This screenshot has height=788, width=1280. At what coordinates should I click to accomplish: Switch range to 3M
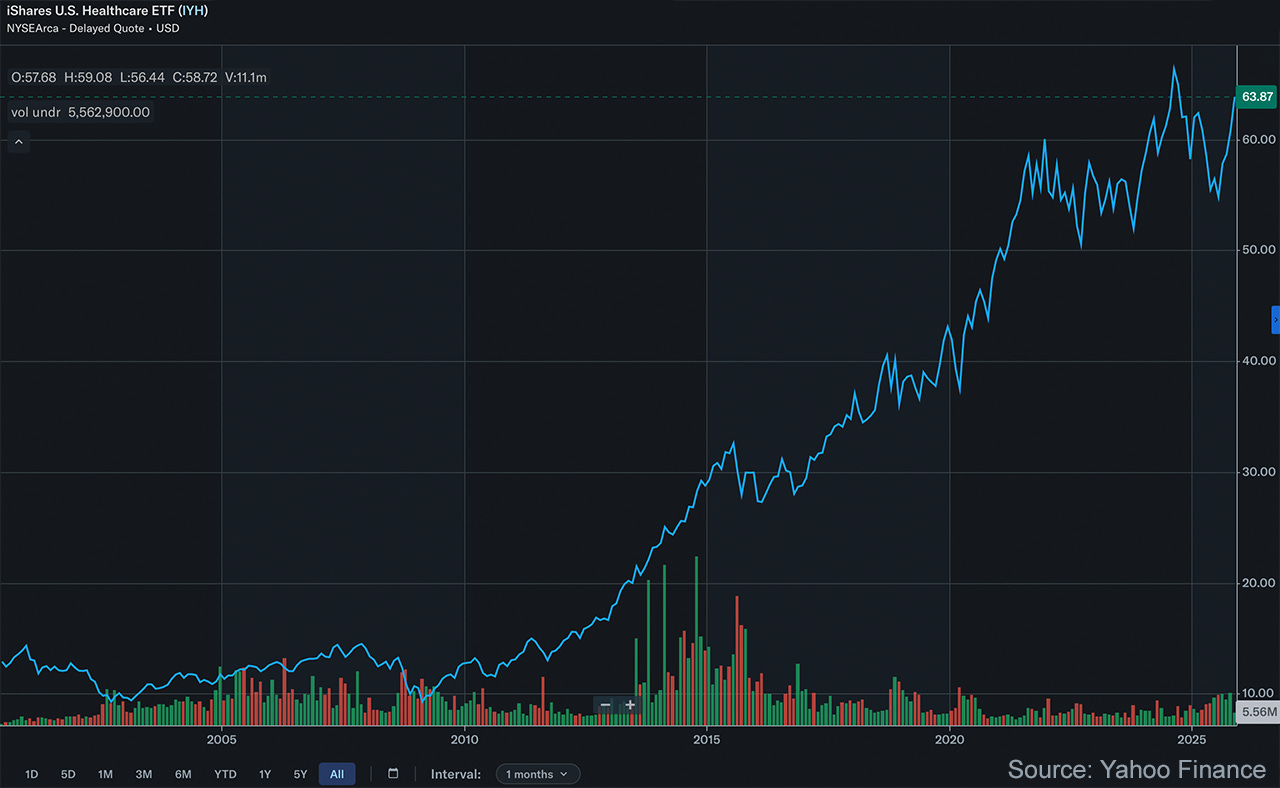(x=144, y=774)
